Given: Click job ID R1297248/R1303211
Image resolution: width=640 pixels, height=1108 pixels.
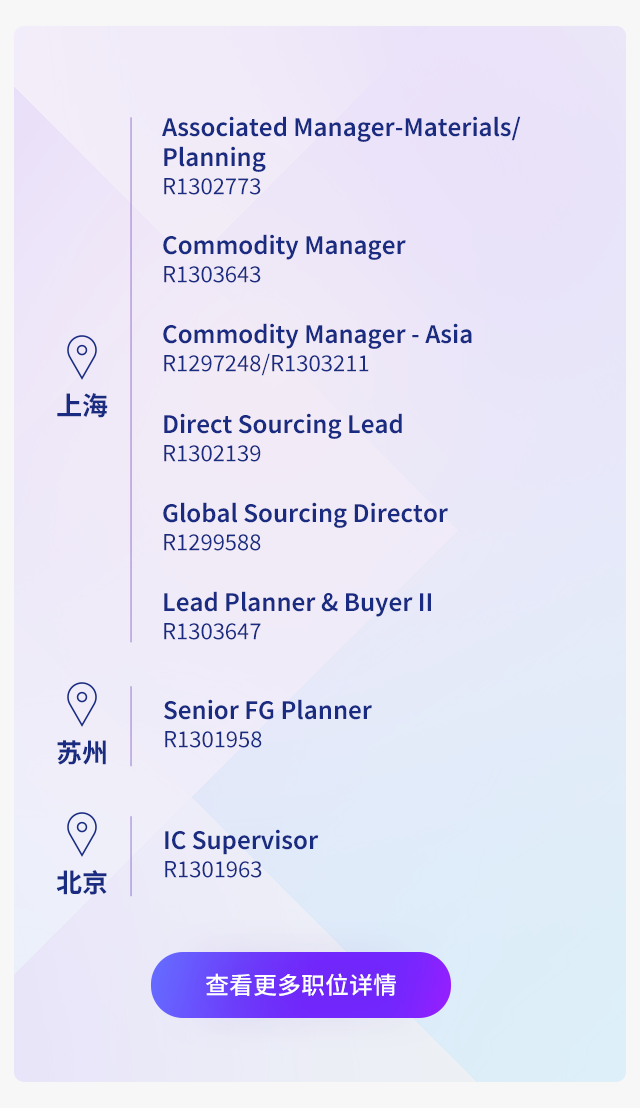Looking at the screenshot, I should pos(266,363).
